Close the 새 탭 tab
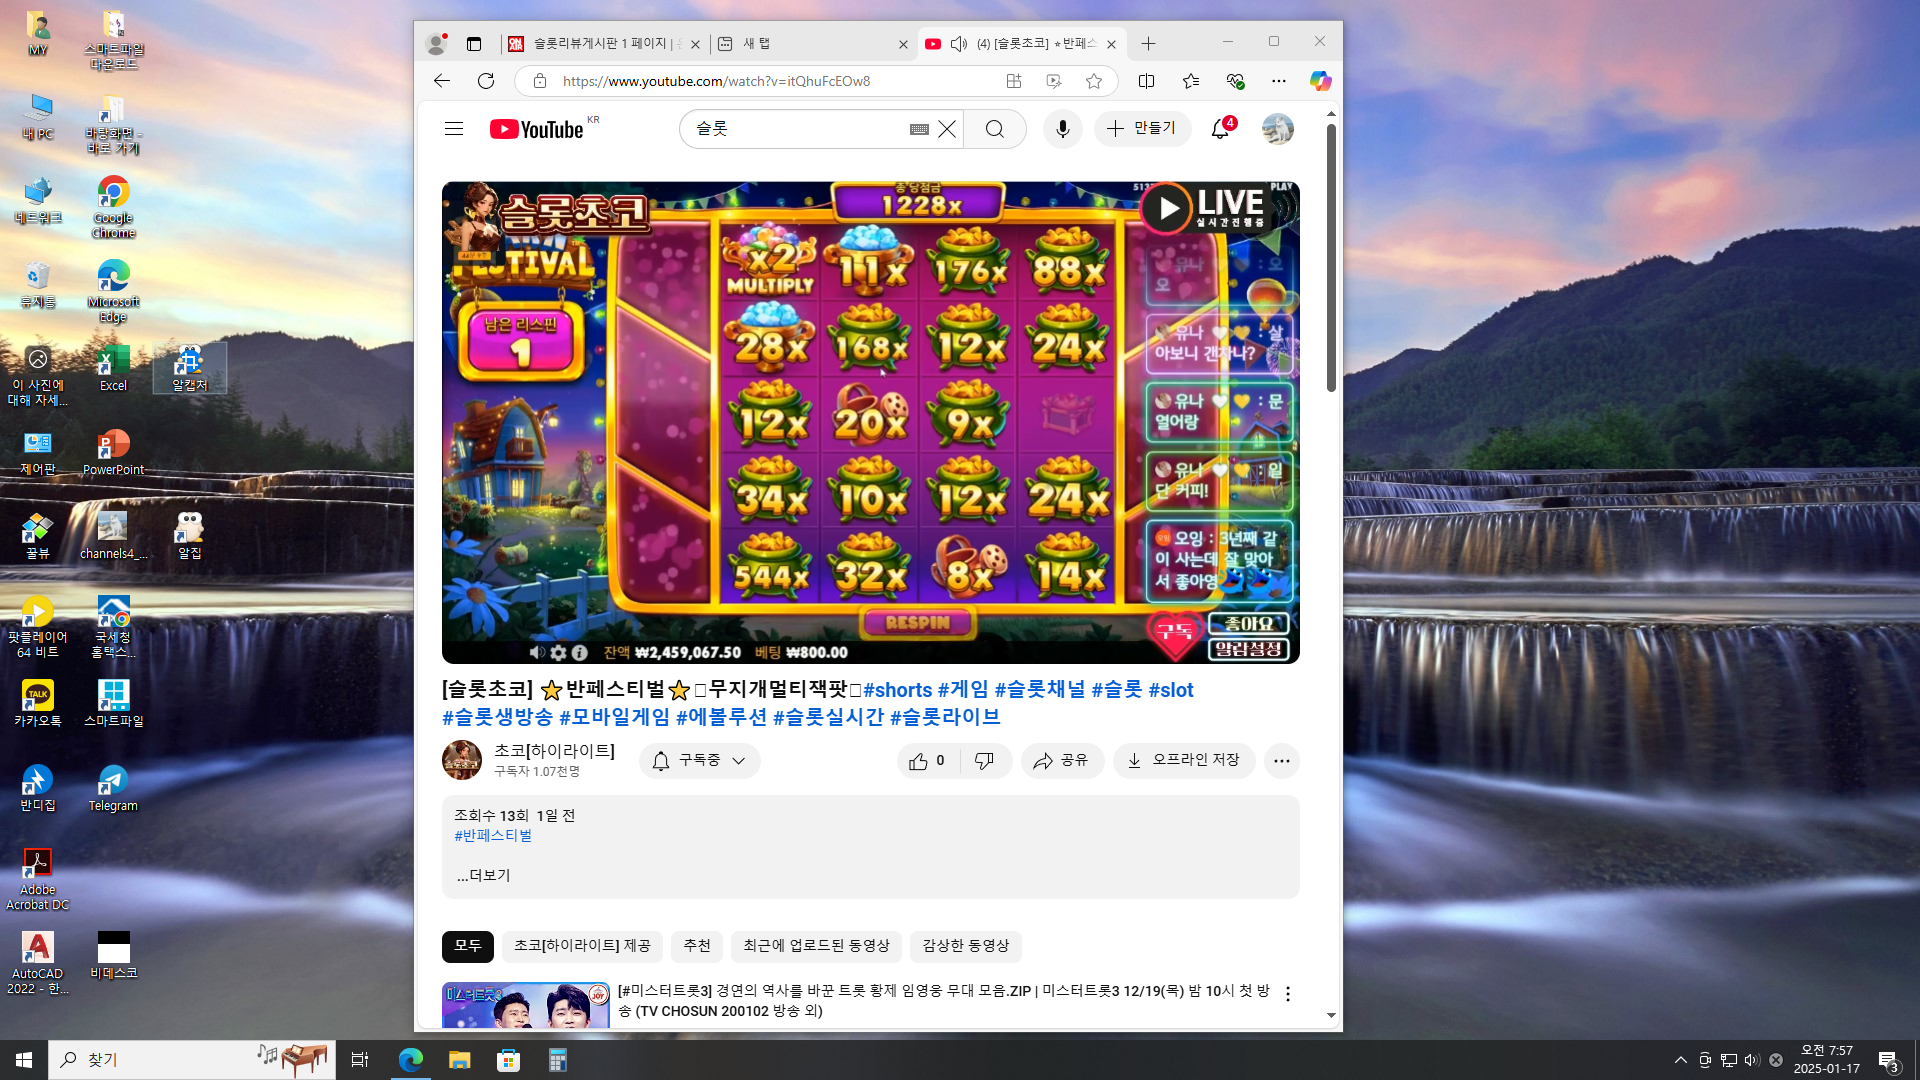This screenshot has width=1920, height=1080. tap(903, 44)
